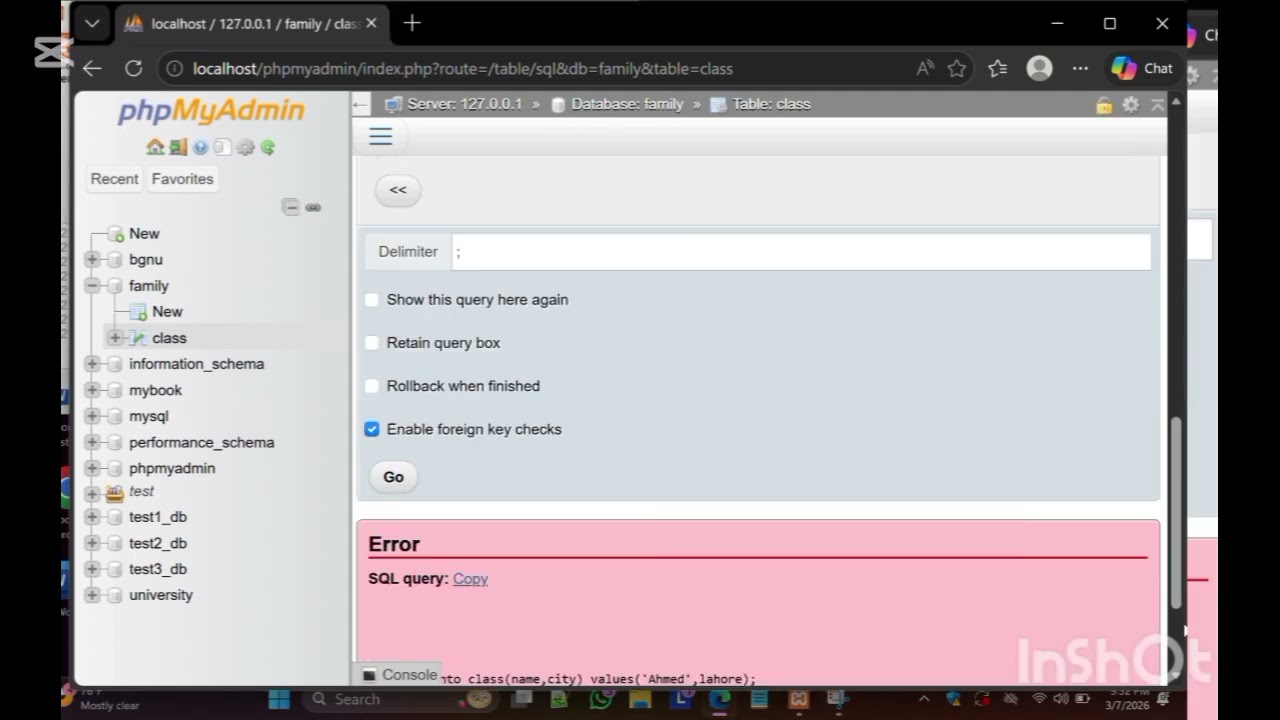Expand the bgnu database node
This screenshot has width=1280, height=720.
[92, 259]
